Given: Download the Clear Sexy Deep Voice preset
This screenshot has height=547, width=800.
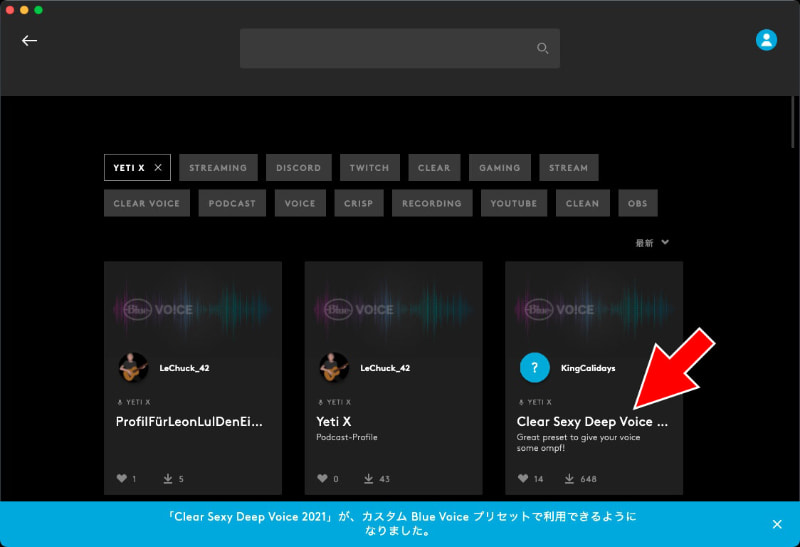Looking at the screenshot, I should click(x=569, y=478).
